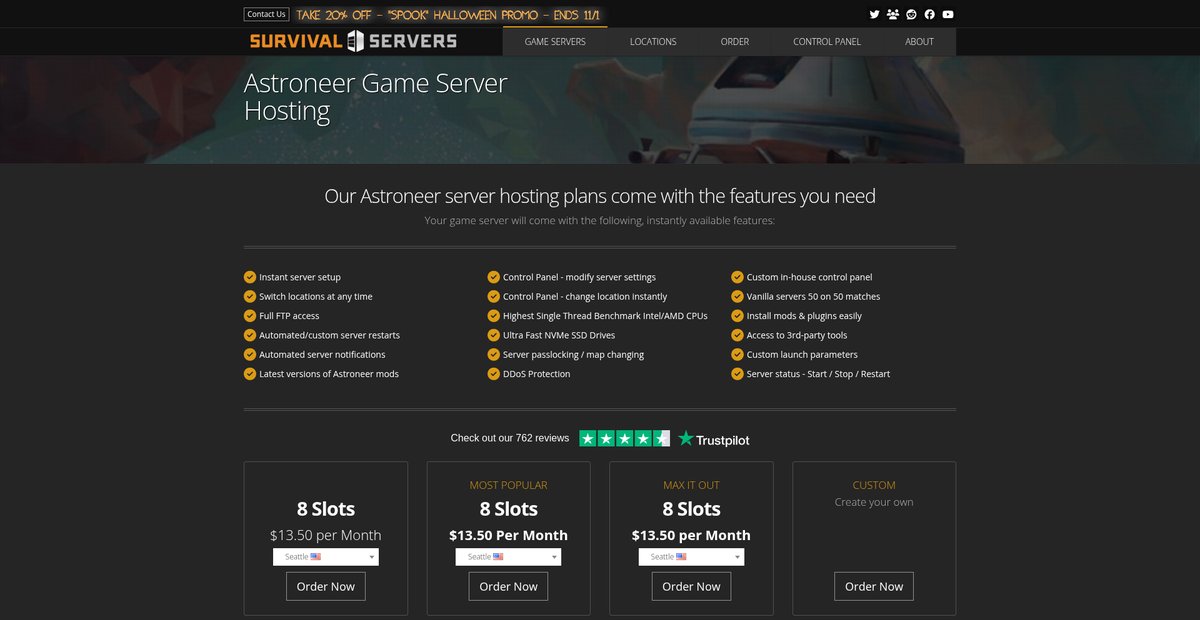The image size is (1200, 620).
Task: Click Order Now in the unlabeled 8 Slots plan
Action: click(x=326, y=586)
